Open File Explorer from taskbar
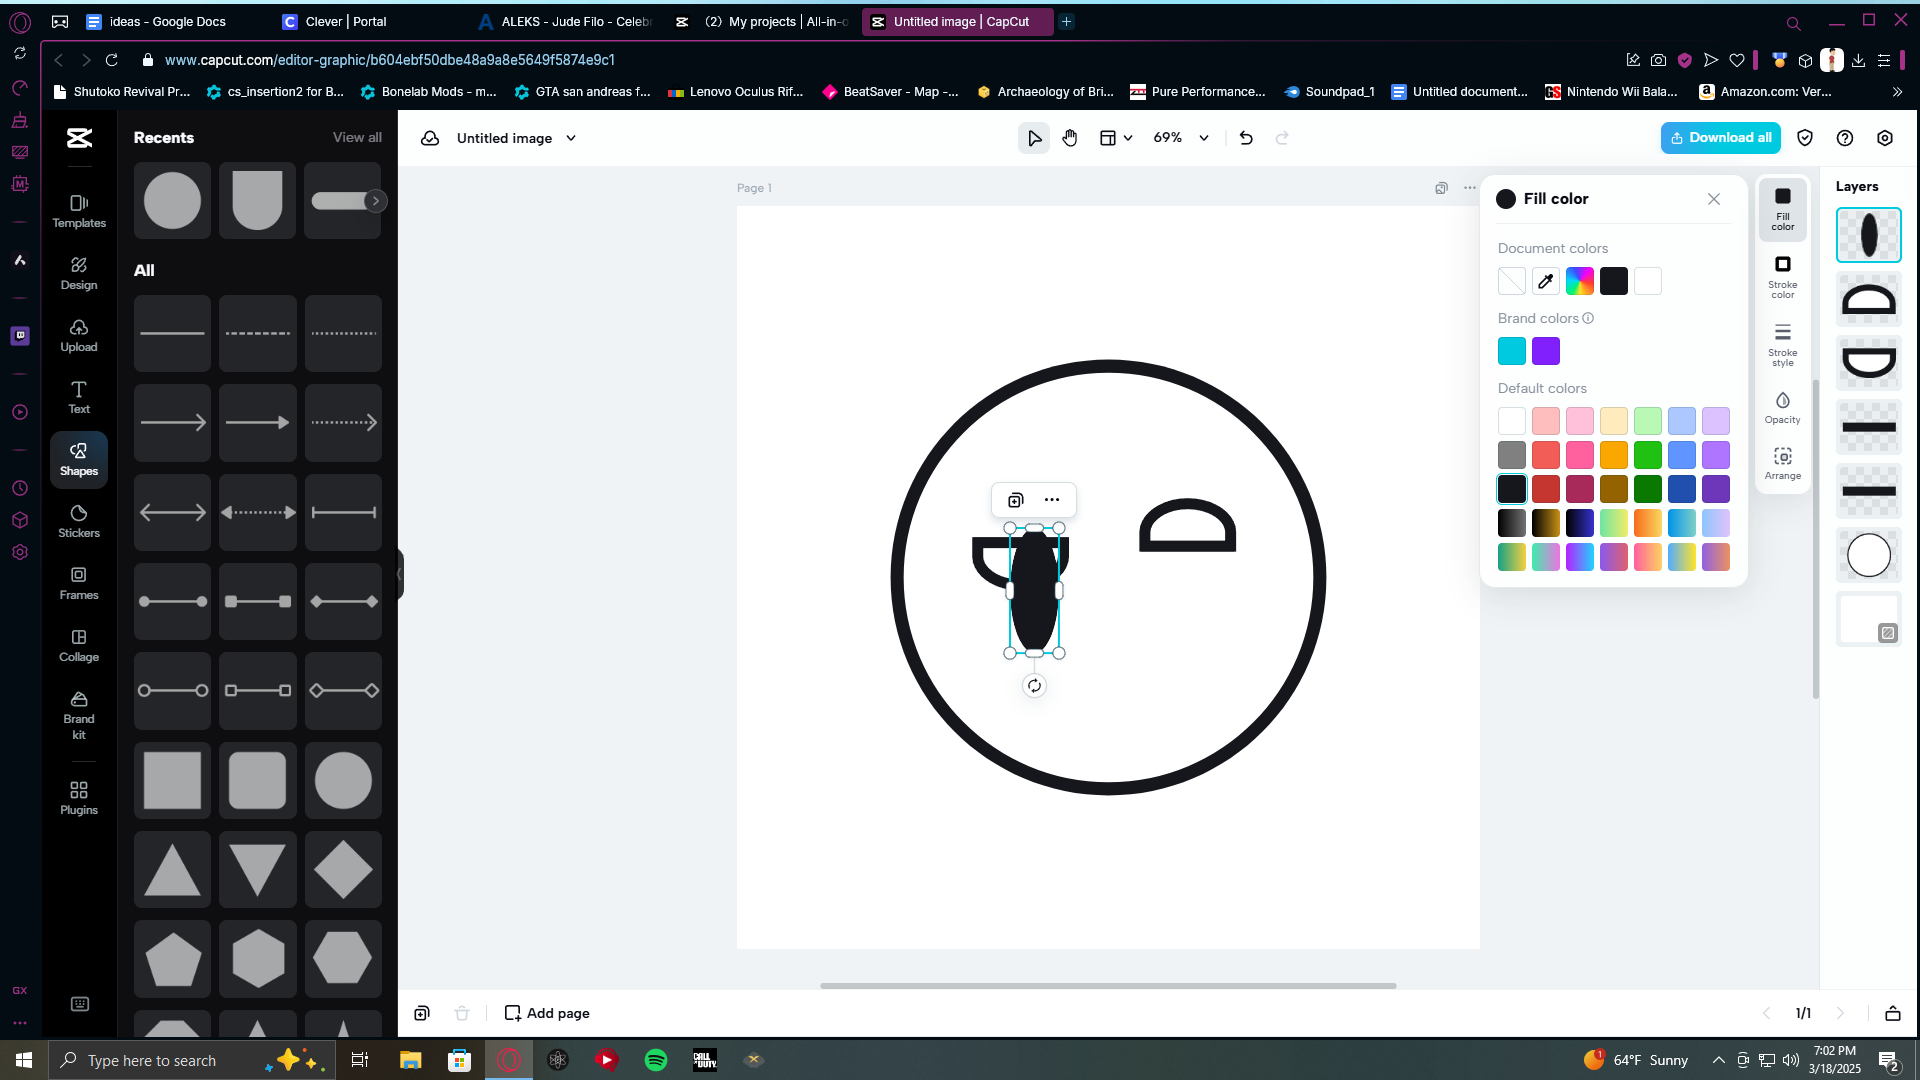 [411, 1060]
